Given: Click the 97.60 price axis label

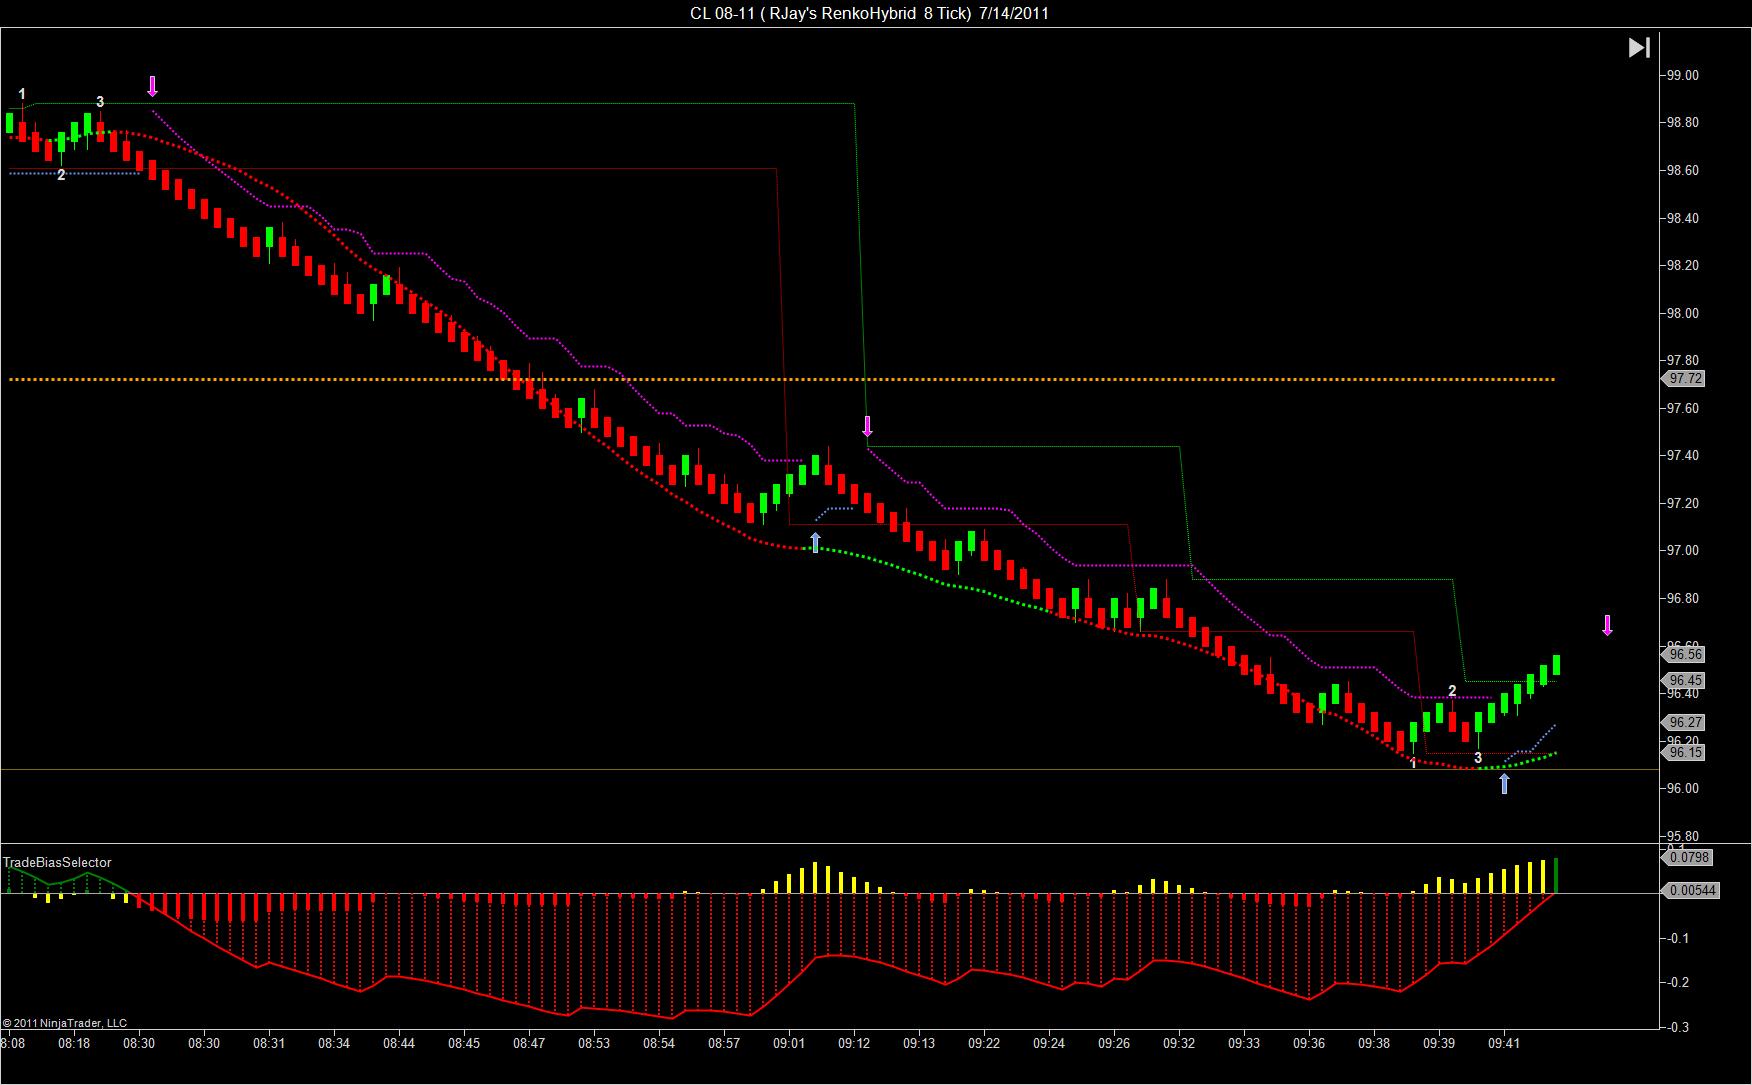Looking at the screenshot, I should pyautogui.click(x=1681, y=409).
